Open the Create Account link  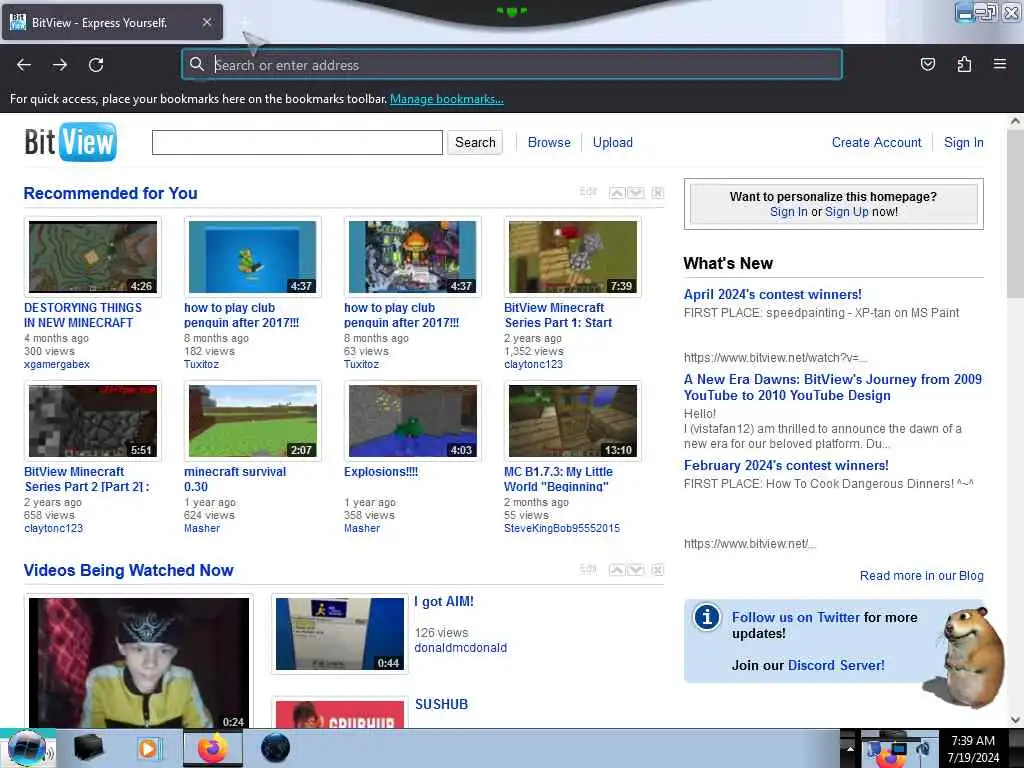876,142
